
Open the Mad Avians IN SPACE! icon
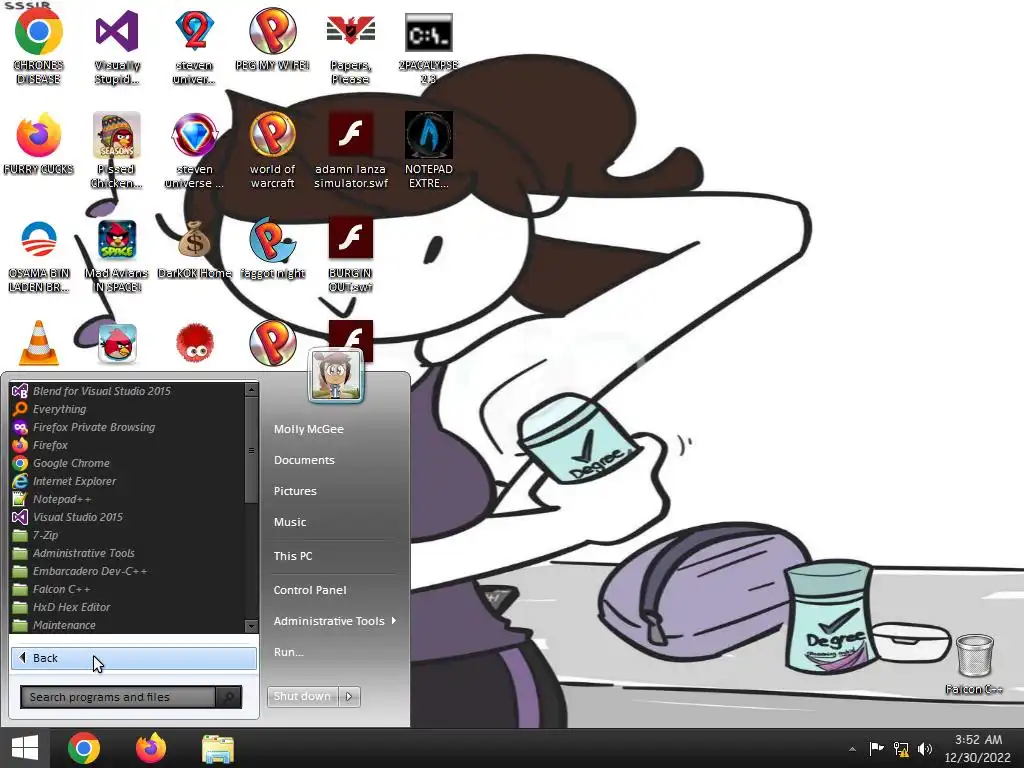point(117,255)
